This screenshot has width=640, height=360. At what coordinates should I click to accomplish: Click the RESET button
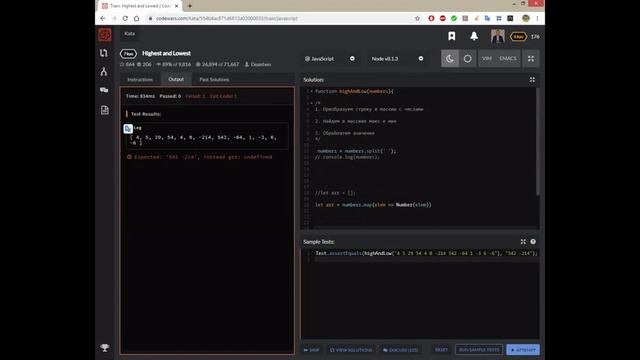(x=441, y=350)
